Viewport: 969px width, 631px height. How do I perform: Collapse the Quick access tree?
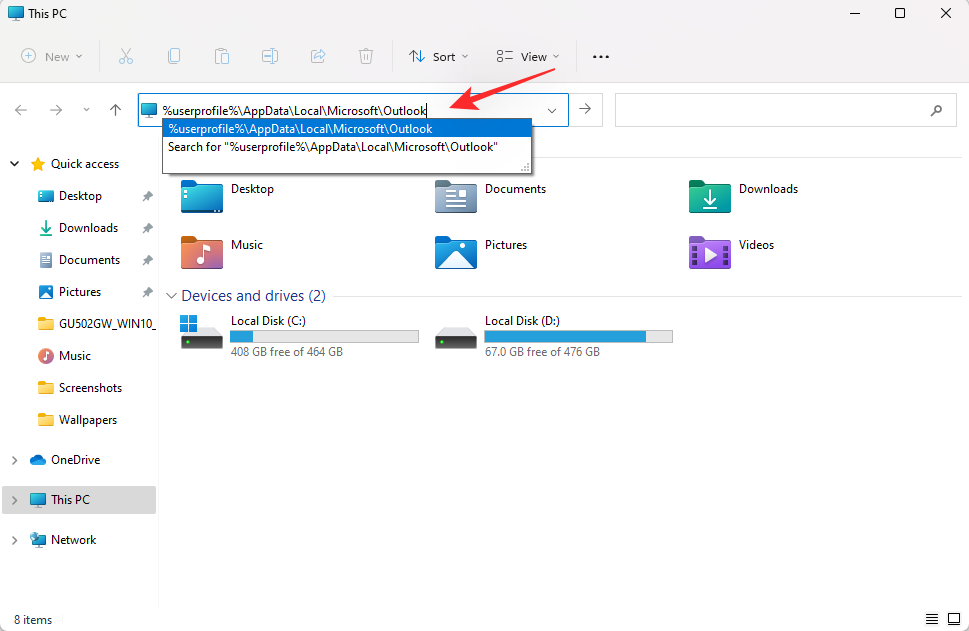[x=14, y=164]
